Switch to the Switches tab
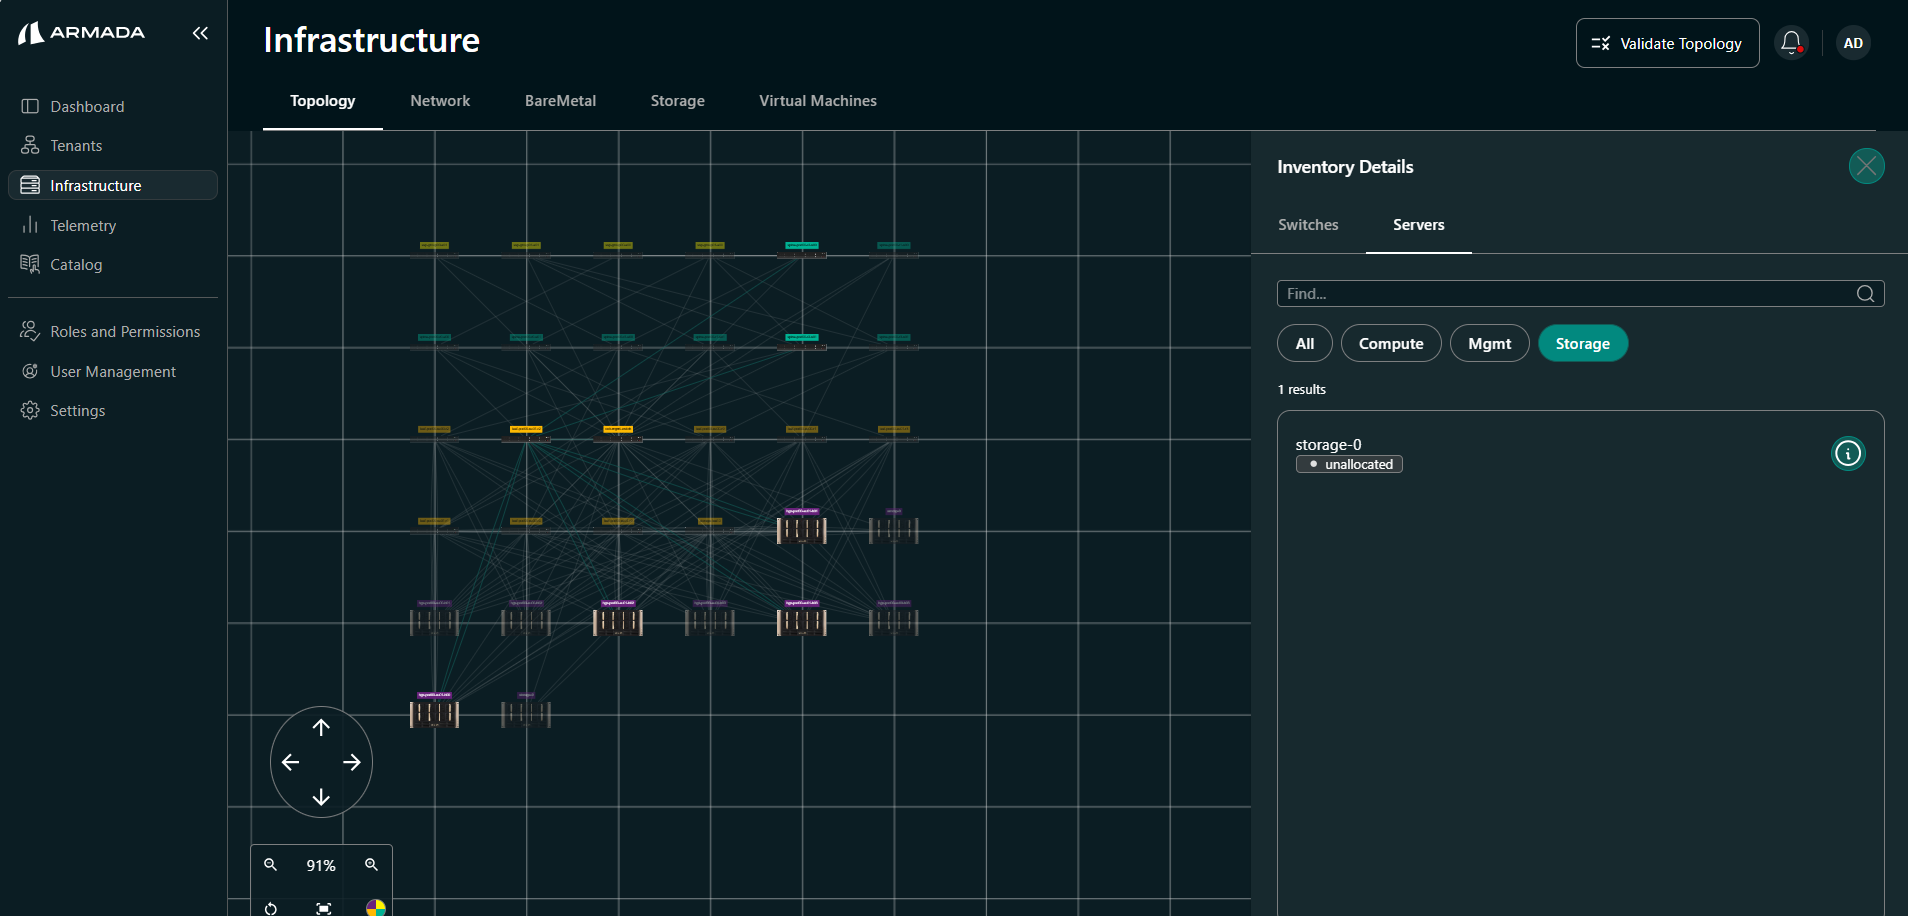The image size is (1908, 916). (x=1308, y=225)
